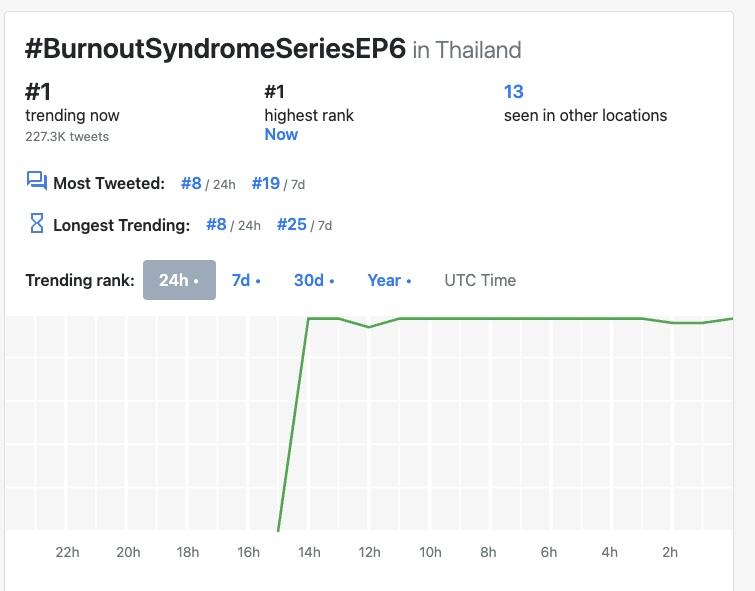Select the 24h trending rank tab
The height and width of the screenshot is (591, 755).
pyautogui.click(x=179, y=280)
